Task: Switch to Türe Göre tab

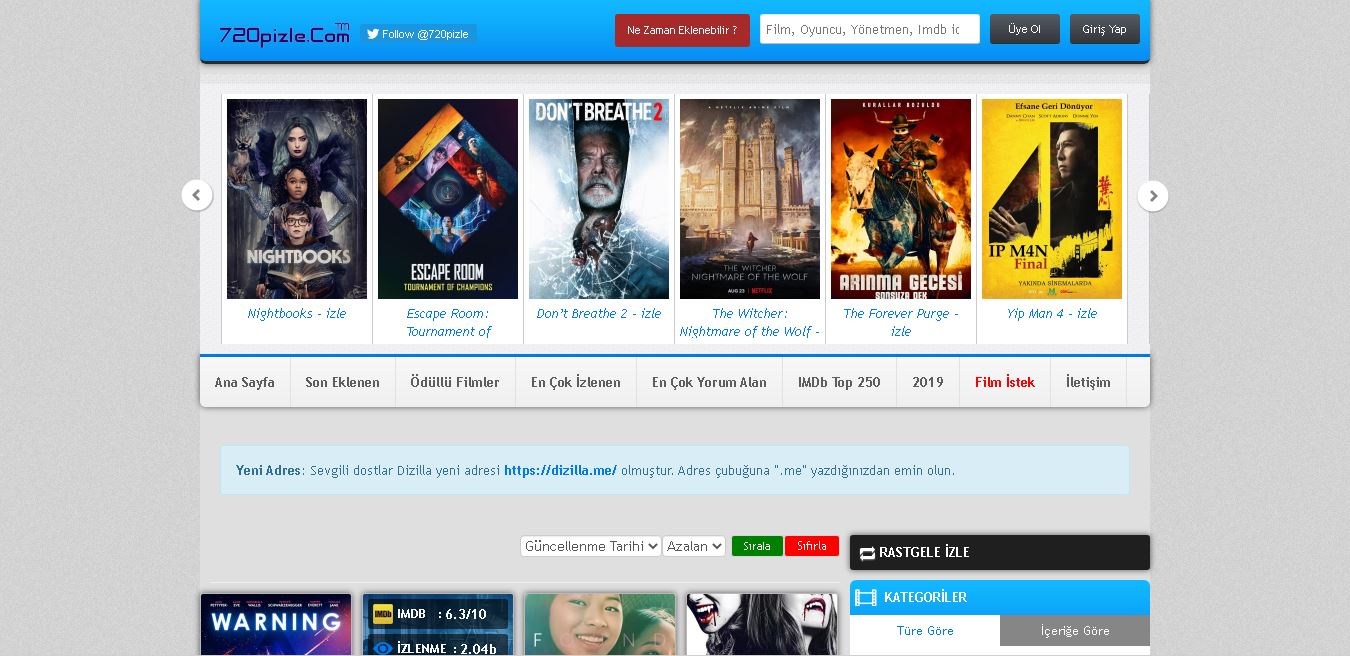Action: (x=925, y=631)
